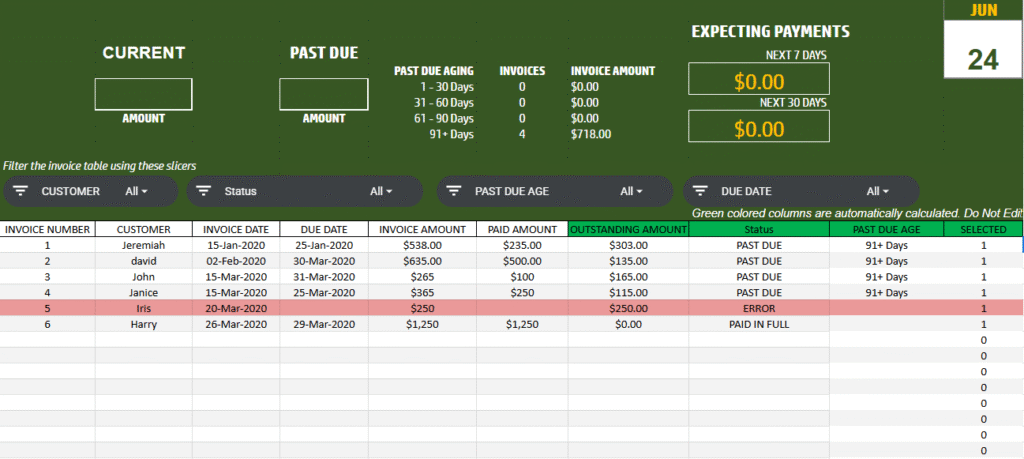The width and height of the screenshot is (1024, 459).
Task: Click due date 30-Mar-2020
Action: (x=324, y=261)
